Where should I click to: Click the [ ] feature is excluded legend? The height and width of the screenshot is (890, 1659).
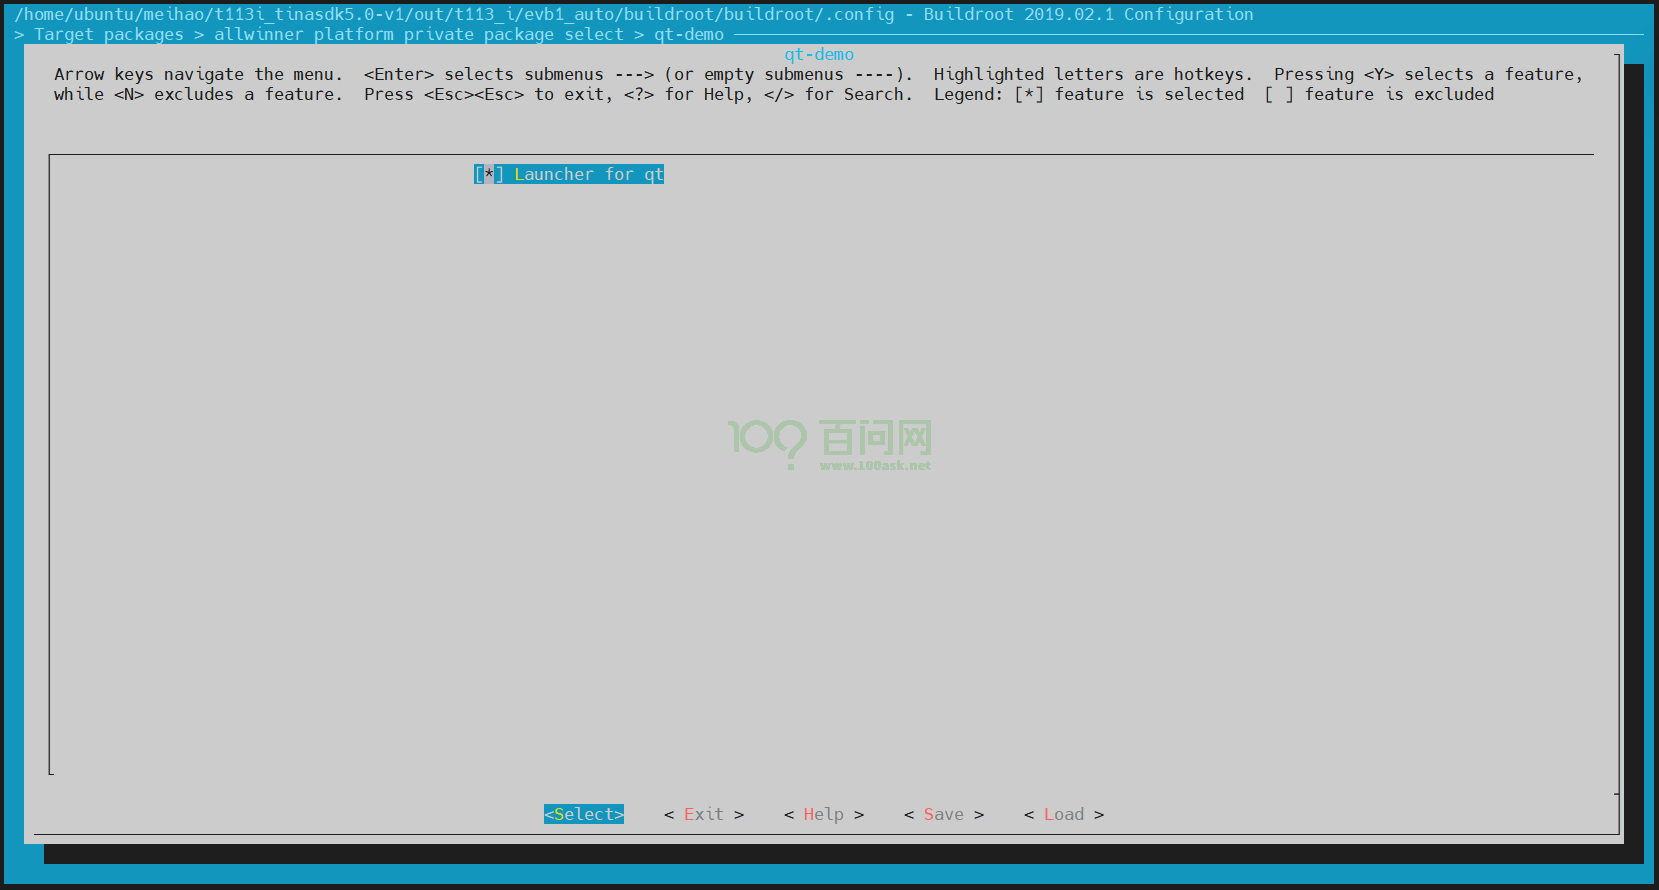[x=1379, y=95]
